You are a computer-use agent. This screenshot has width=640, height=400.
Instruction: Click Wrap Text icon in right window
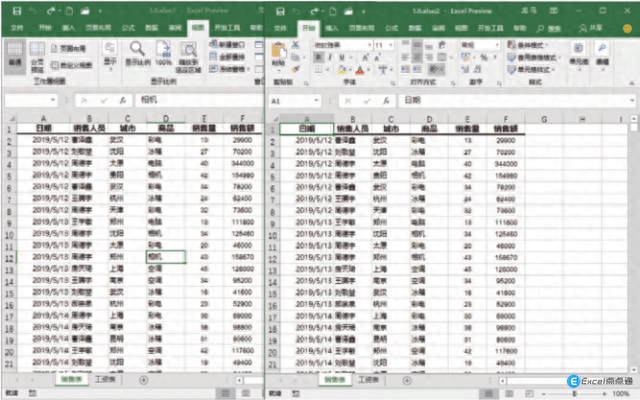442,45
